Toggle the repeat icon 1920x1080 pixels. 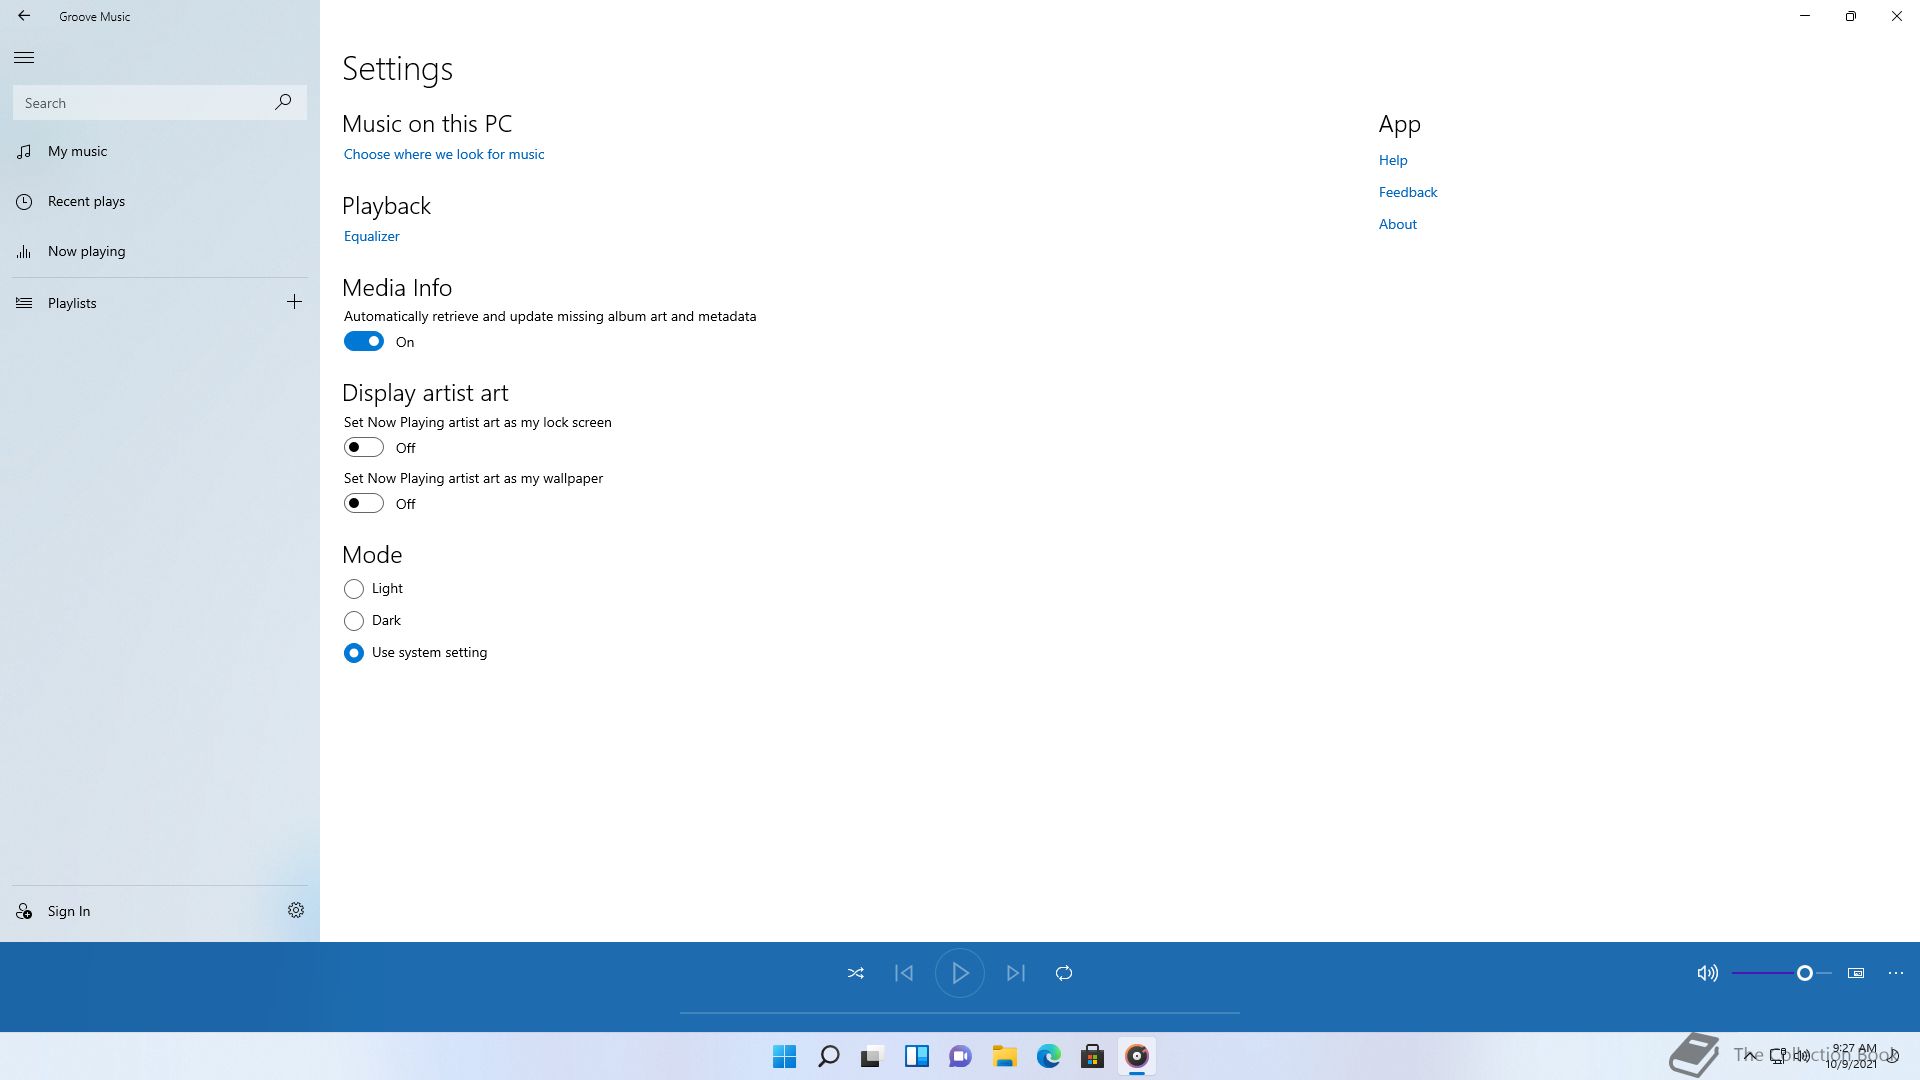coord(1063,973)
